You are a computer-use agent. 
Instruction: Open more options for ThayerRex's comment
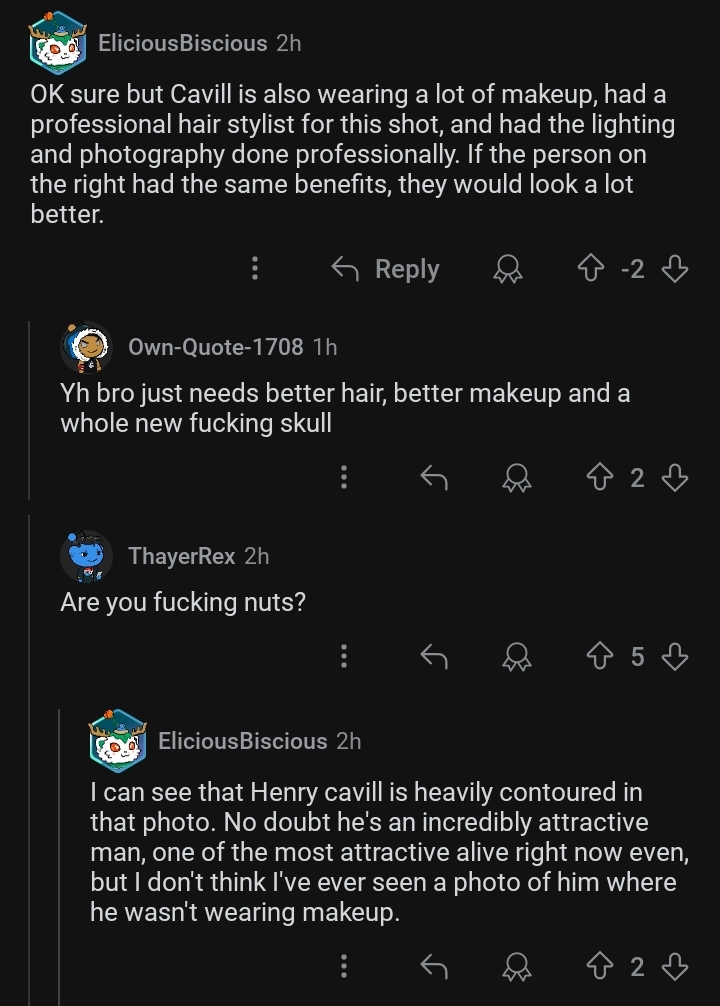tap(344, 656)
